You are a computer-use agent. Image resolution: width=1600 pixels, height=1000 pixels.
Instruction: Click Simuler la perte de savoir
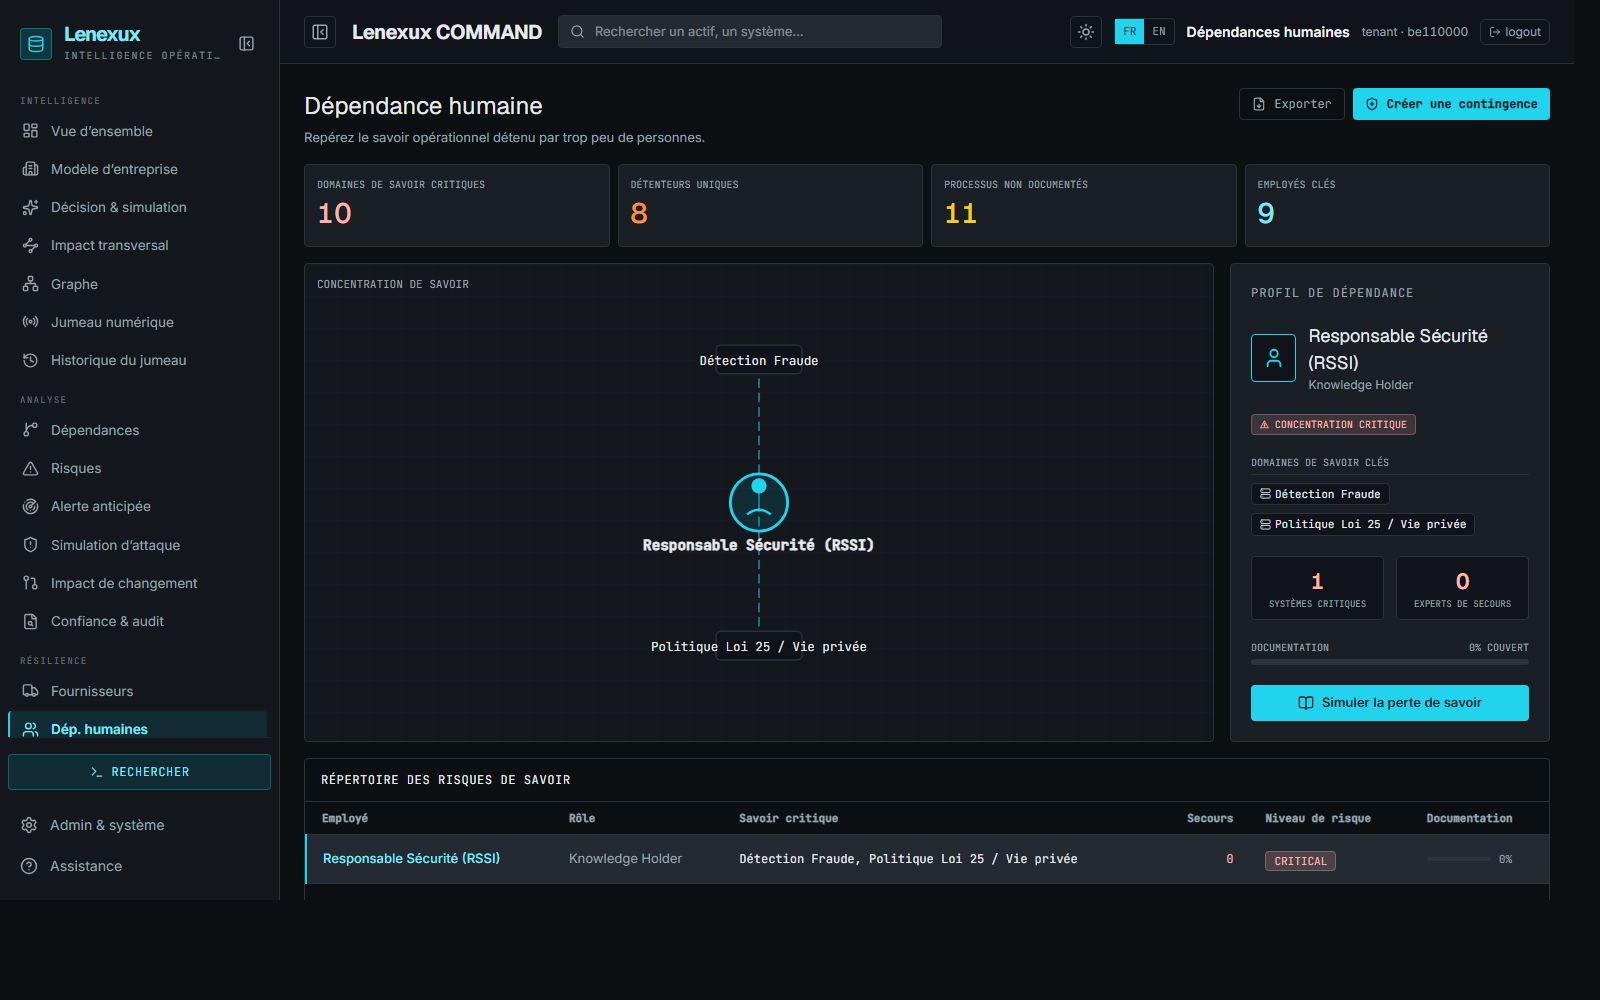[1389, 703]
